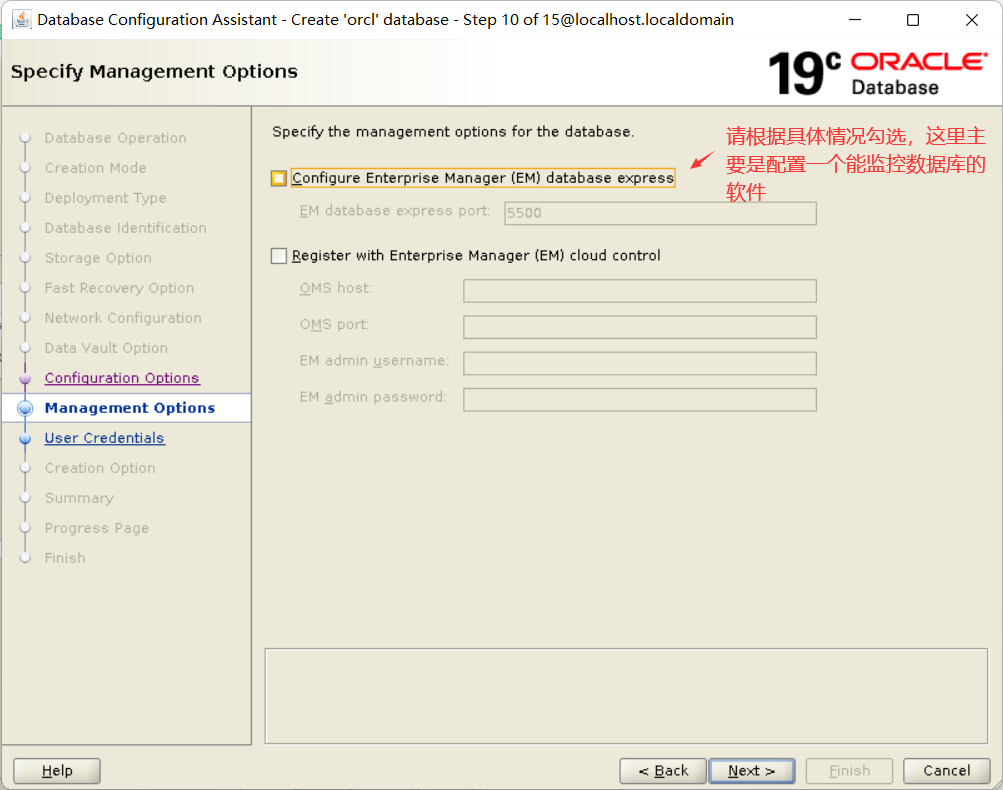Click the OMS port input field
This screenshot has height=790, width=1003.
[640, 327]
